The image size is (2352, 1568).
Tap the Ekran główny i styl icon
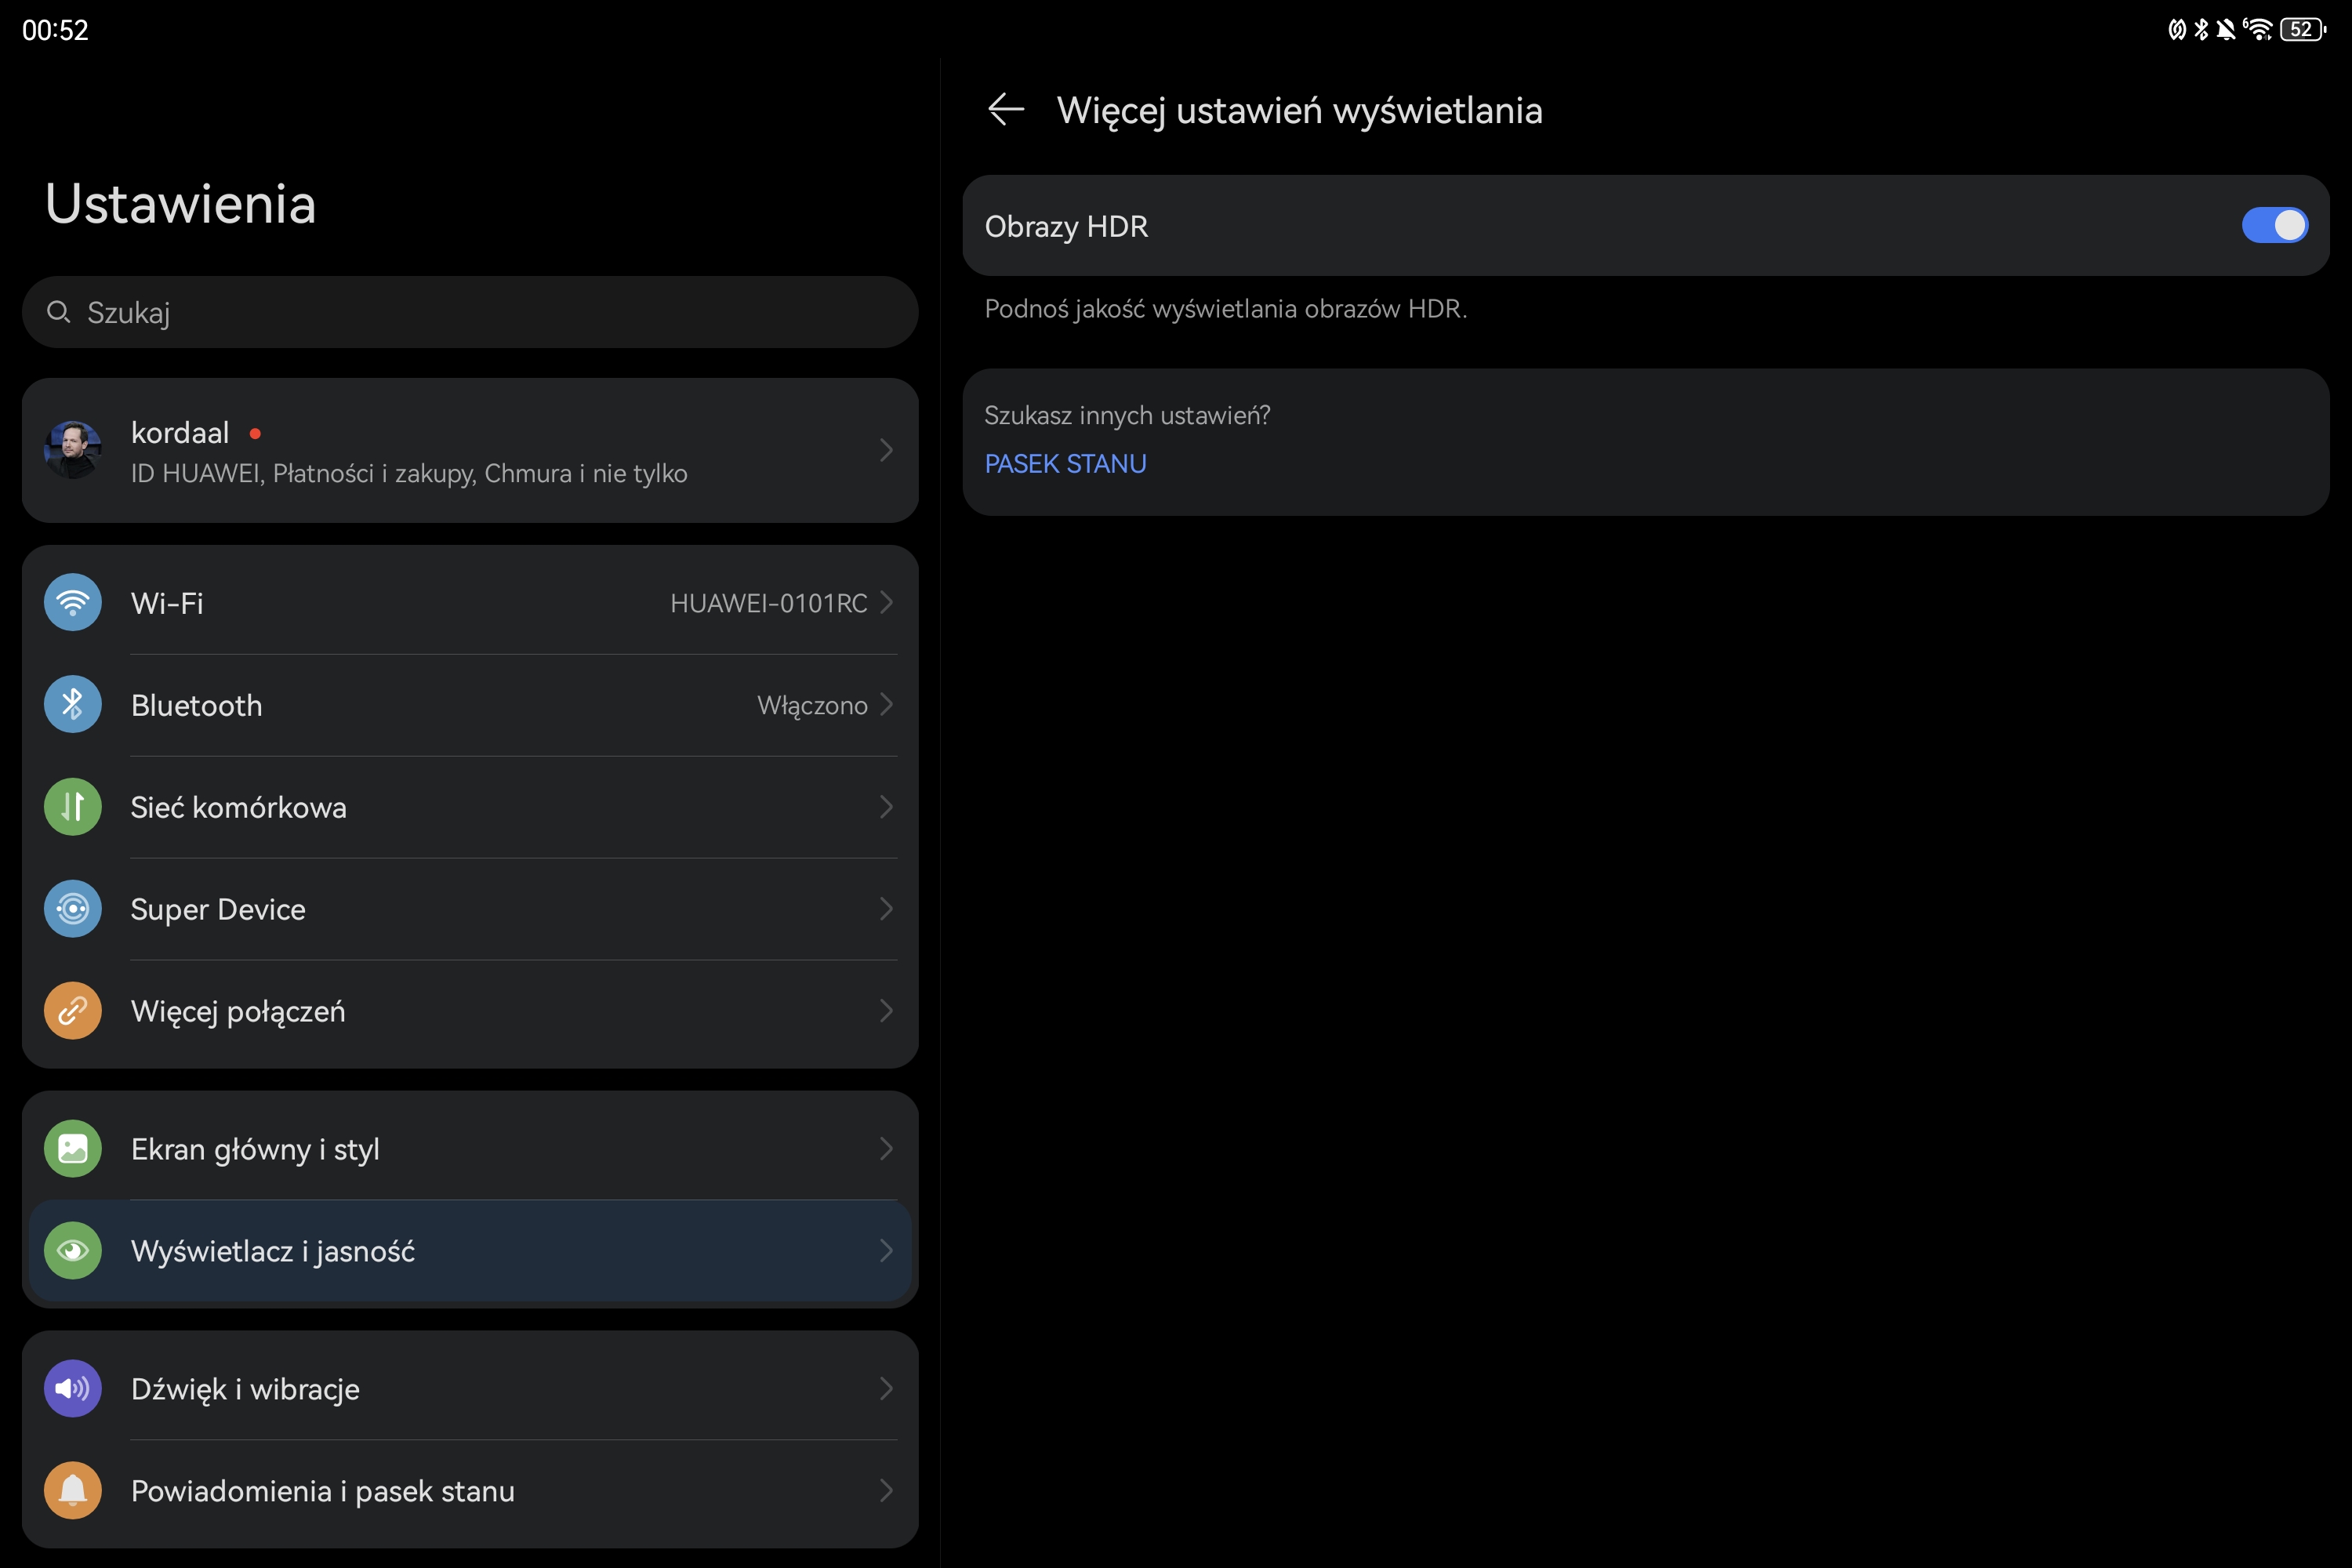[73, 1148]
